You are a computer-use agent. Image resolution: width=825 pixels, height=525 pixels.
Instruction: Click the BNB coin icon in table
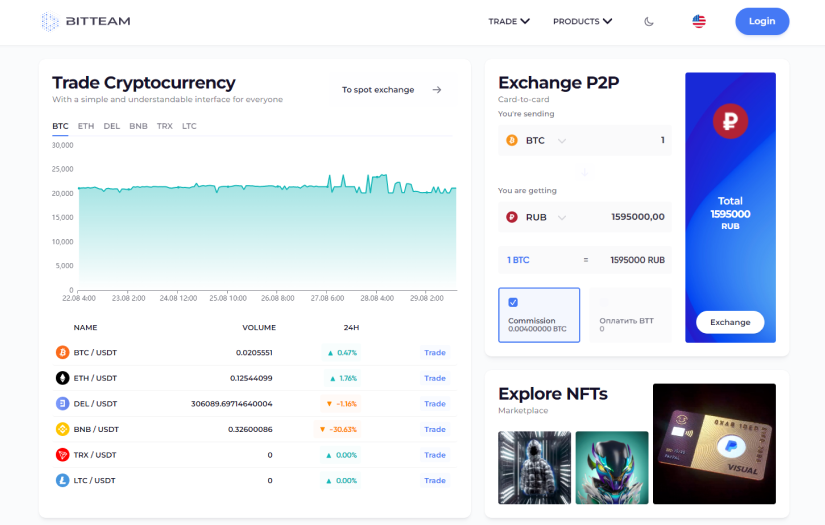tap(63, 429)
